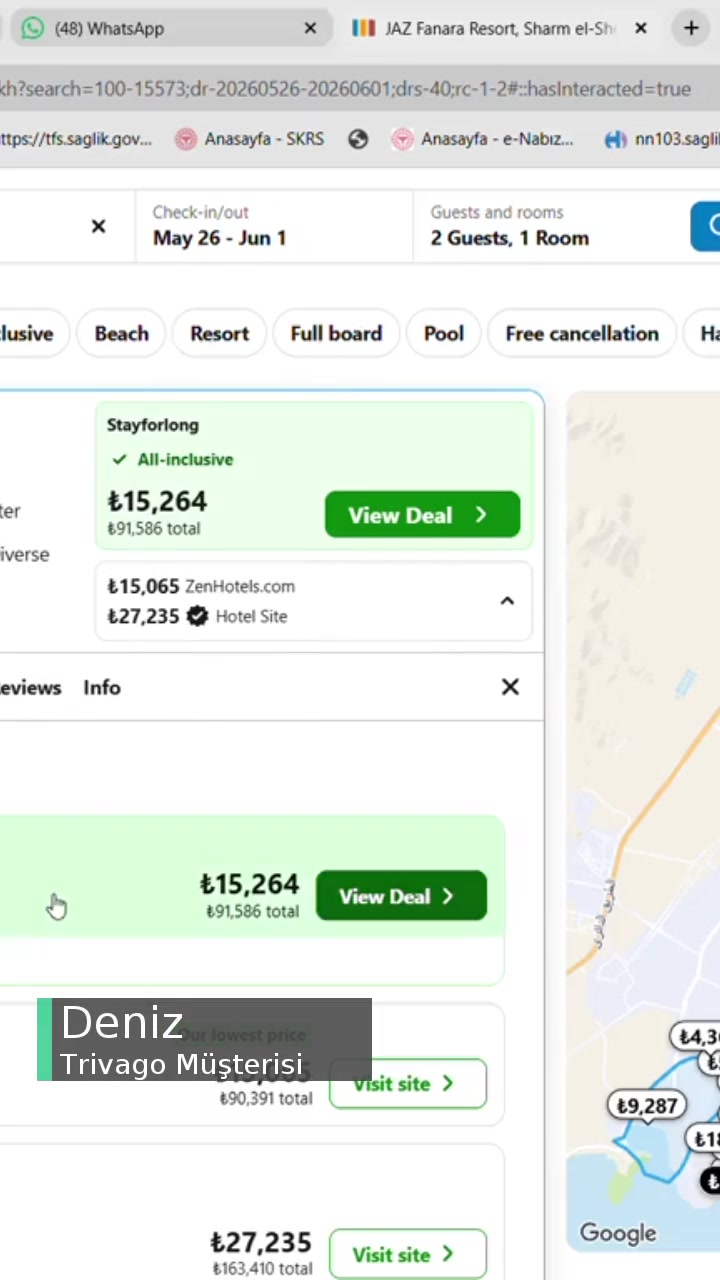The width and height of the screenshot is (720, 1280).
Task: Apply the Resort filter chip
Action: click(219, 333)
